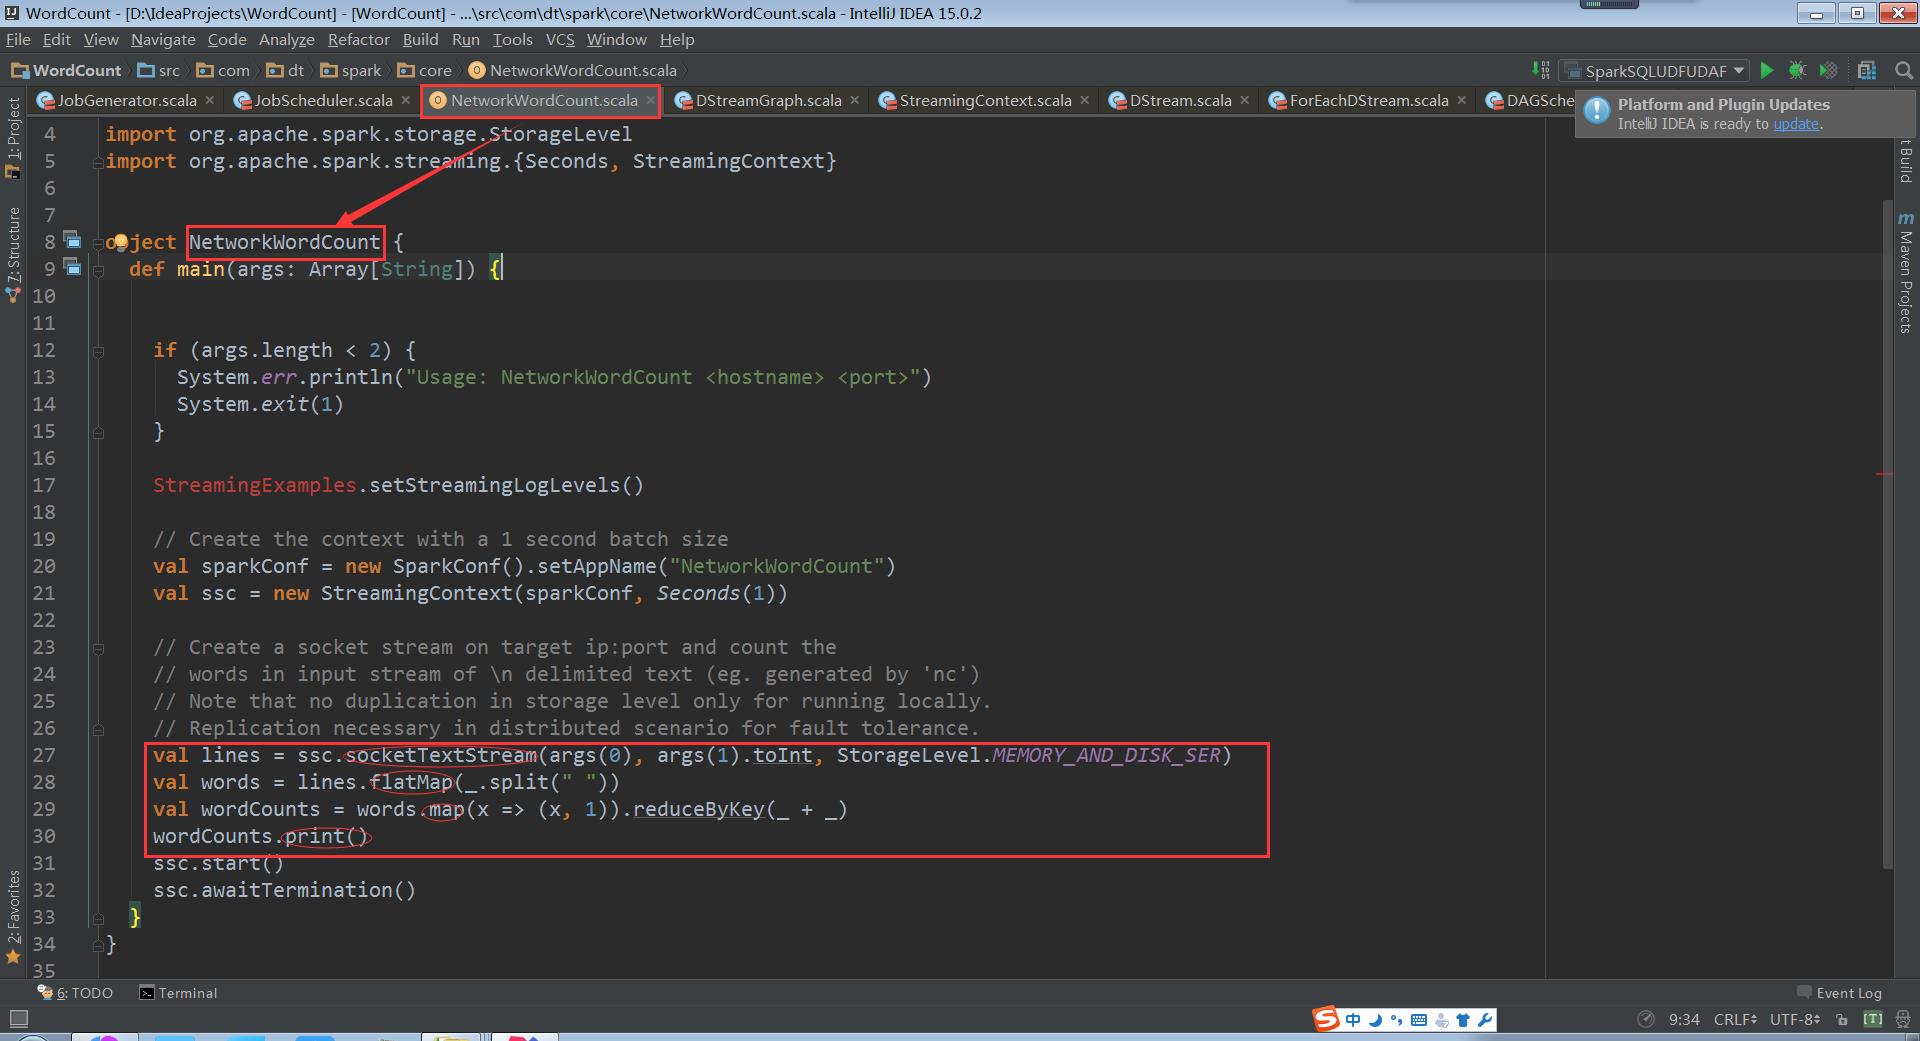The height and width of the screenshot is (1041, 1920).
Task: Open Sogou soft keyboard icon
Action: tap(1419, 1020)
